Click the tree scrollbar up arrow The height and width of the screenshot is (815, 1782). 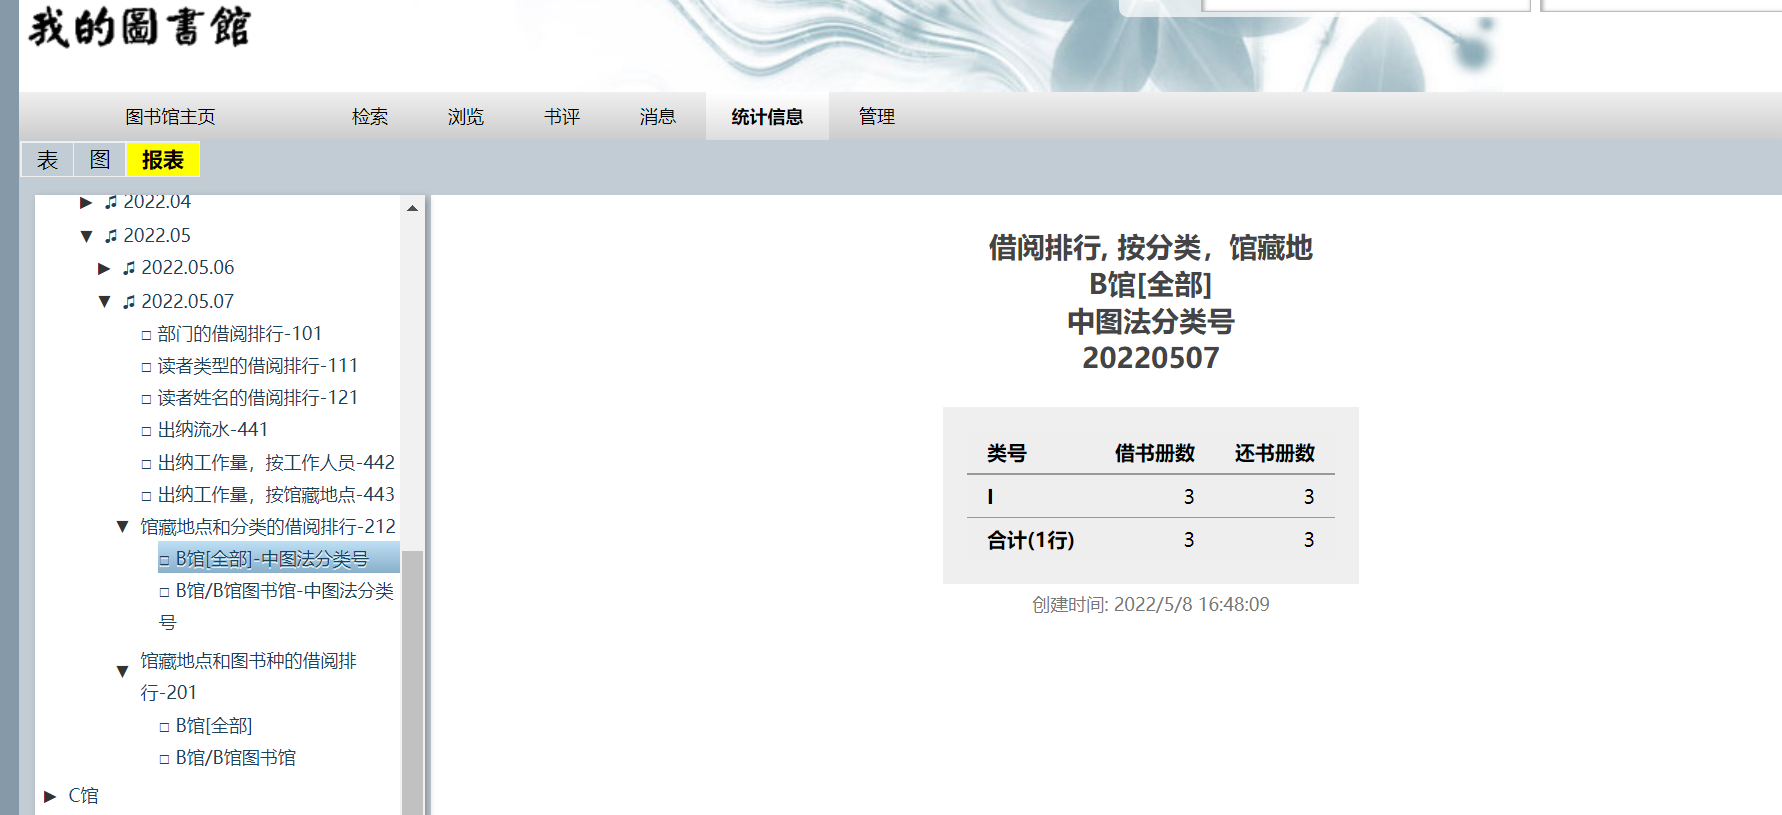(x=412, y=208)
